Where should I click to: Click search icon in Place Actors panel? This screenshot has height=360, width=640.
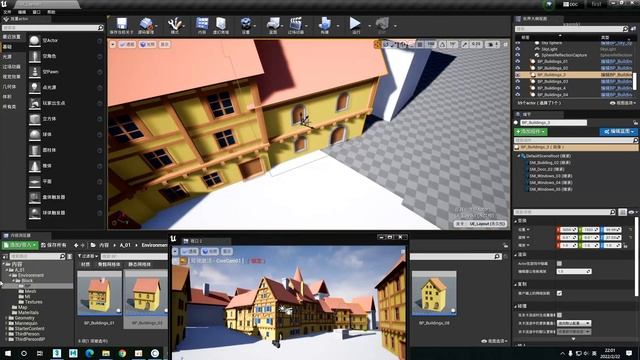[x=100, y=28]
